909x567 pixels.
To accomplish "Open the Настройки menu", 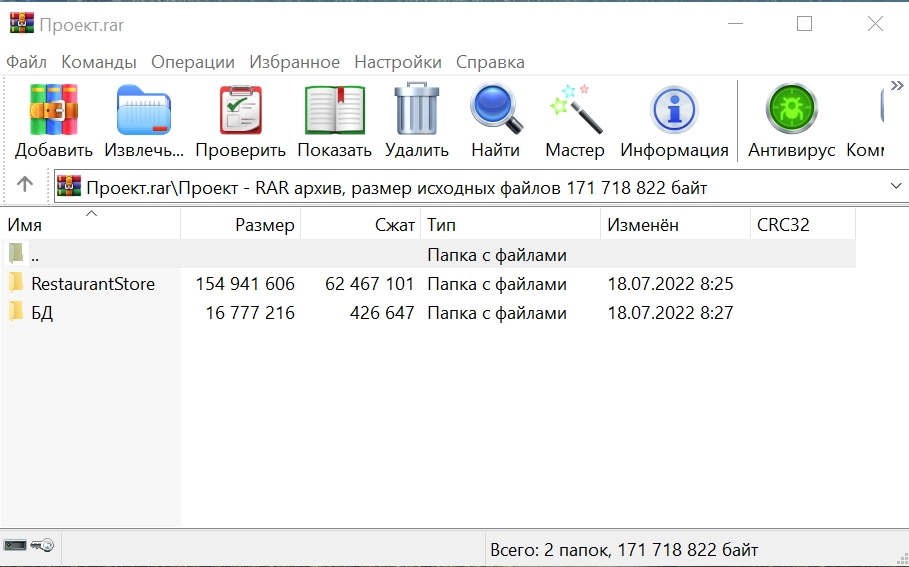I will [397, 62].
